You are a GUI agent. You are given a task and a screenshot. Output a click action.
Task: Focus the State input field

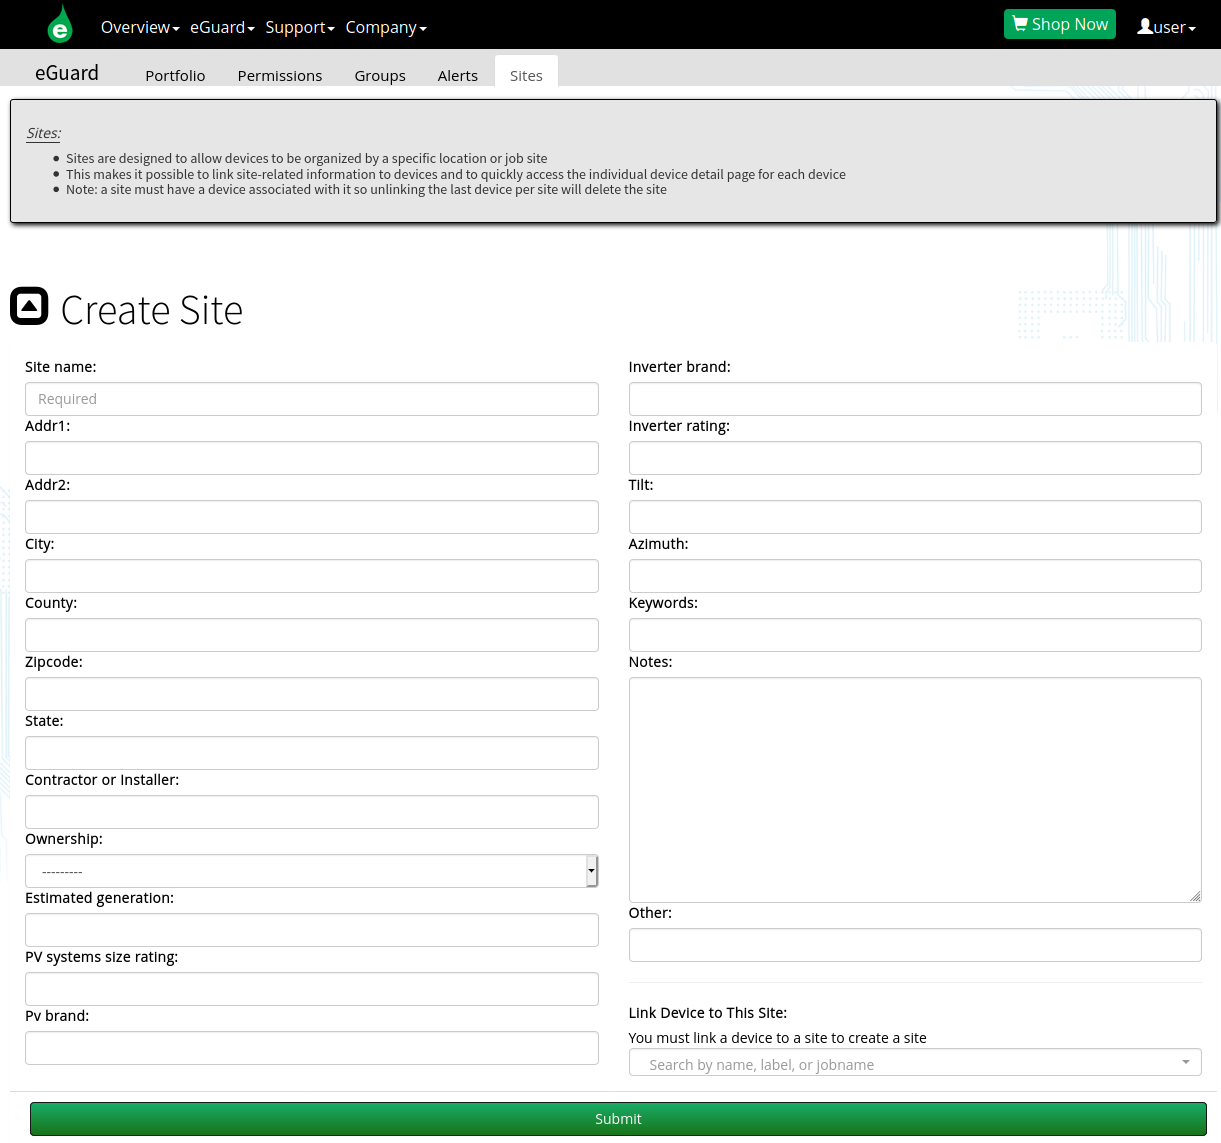tap(312, 753)
